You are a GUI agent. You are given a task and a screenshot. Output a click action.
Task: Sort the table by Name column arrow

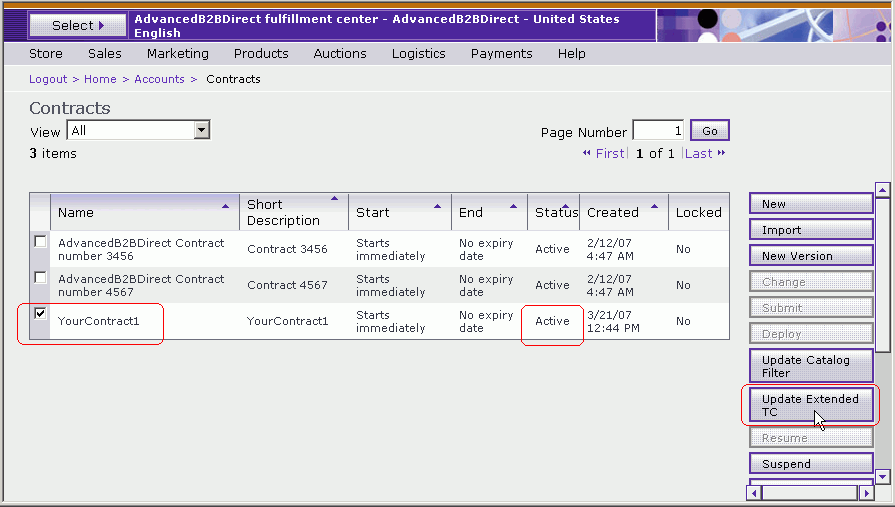(x=225, y=206)
